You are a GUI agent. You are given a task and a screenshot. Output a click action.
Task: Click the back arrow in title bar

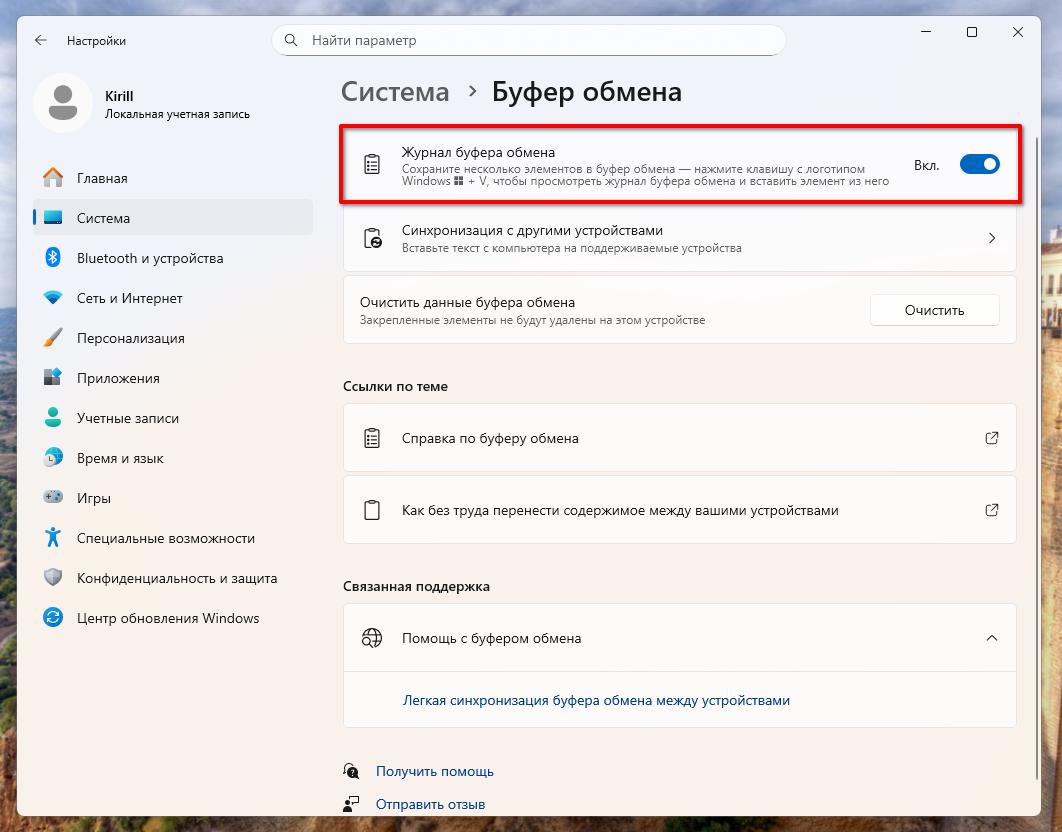41,41
